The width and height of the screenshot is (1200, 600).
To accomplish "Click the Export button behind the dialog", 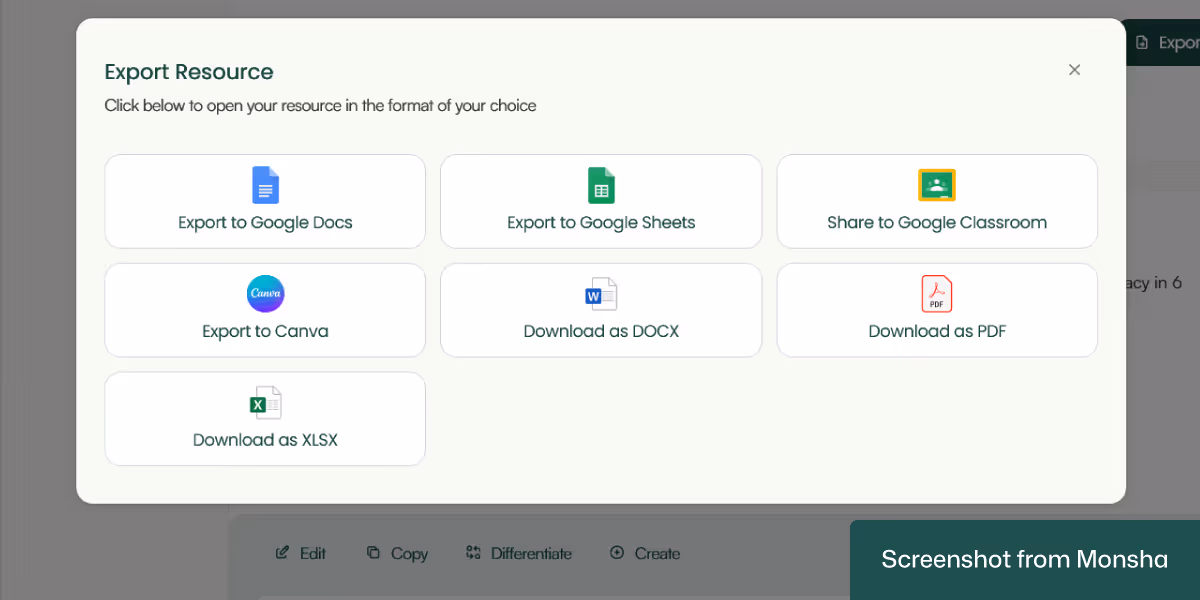I will (1163, 43).
